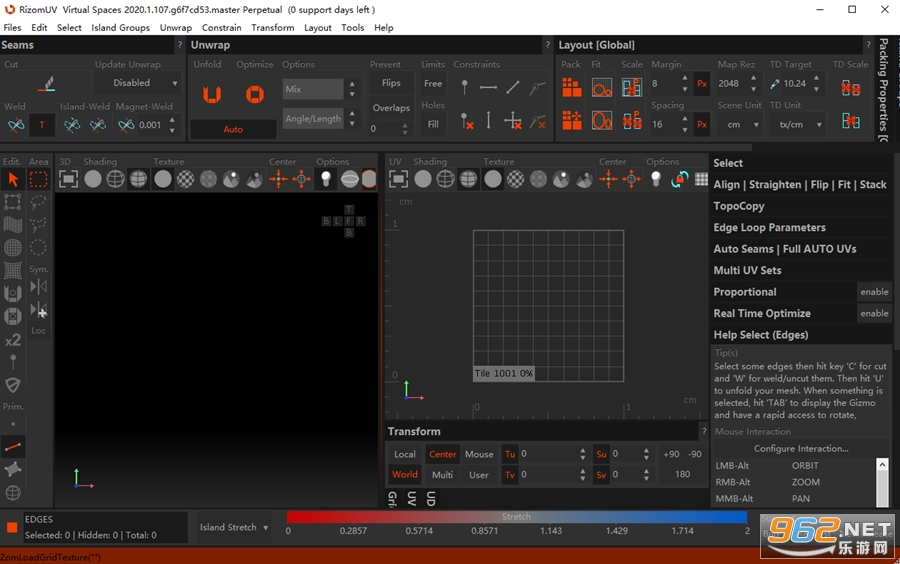The height and width of the screenshot is (564, 900).
Task: Open the Scene Unit cm dropdown
Action: pos(739,125)
